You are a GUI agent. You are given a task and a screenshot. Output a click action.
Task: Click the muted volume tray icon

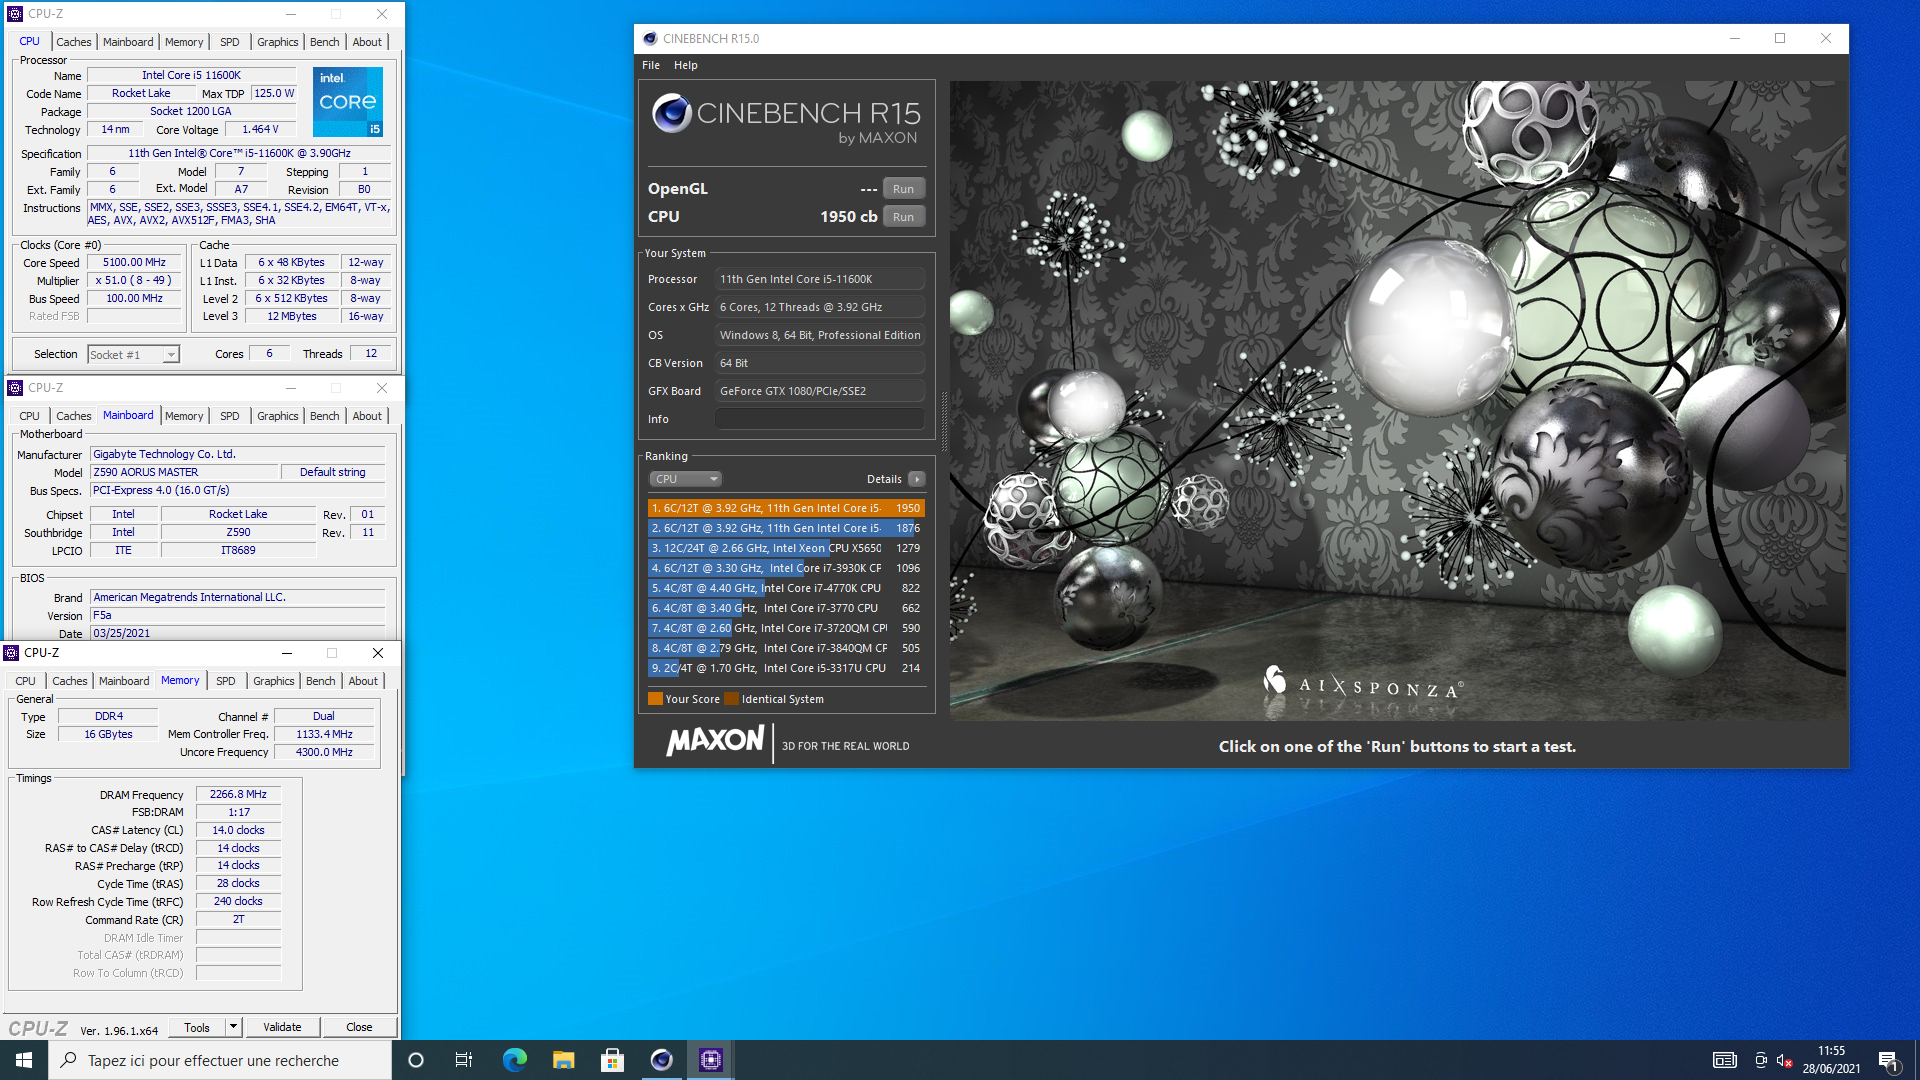tap(1784, 1060)
